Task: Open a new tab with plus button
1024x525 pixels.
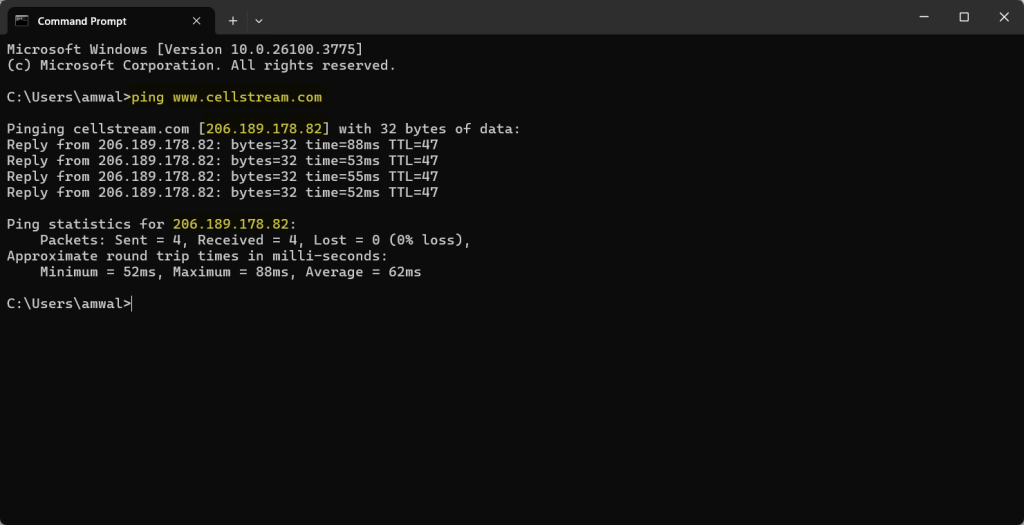Action: click(x=233, y=20)
